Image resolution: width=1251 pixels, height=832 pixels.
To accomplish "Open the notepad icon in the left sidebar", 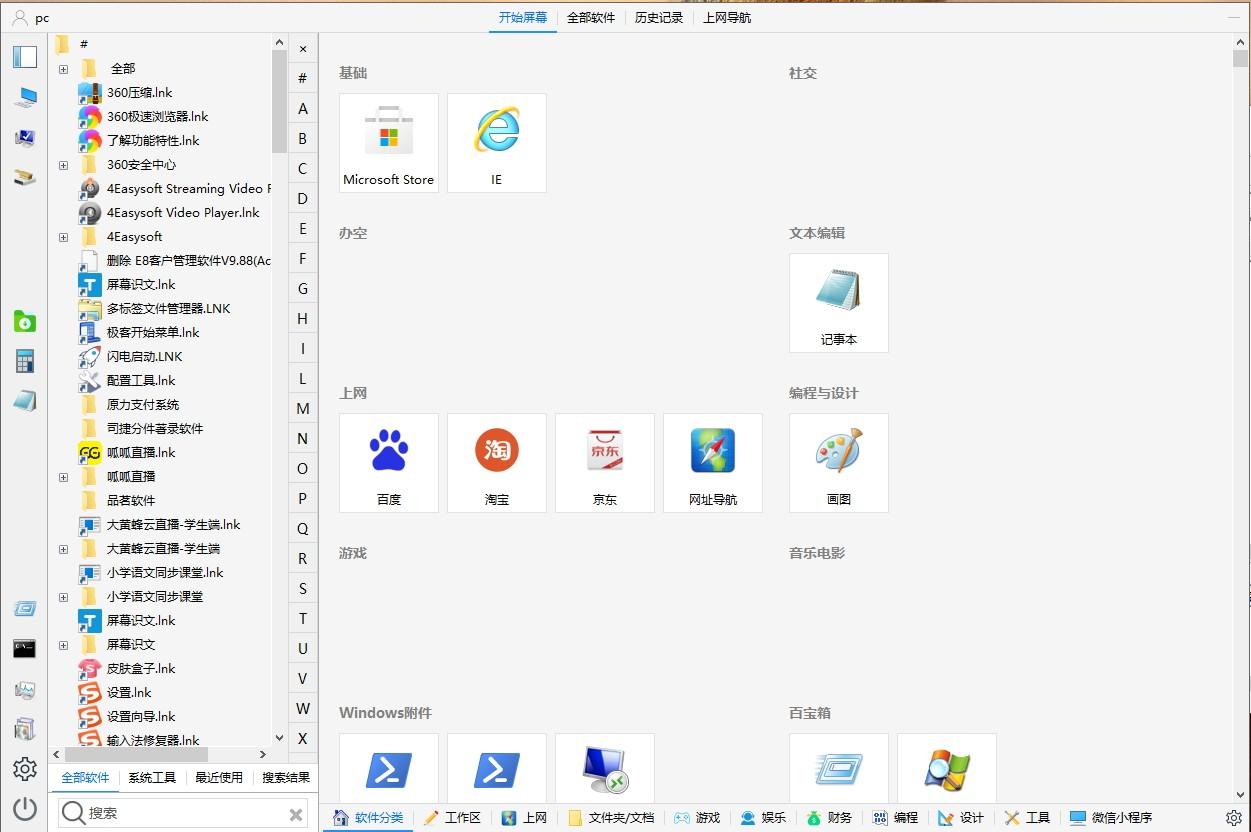I will (25, 401).
